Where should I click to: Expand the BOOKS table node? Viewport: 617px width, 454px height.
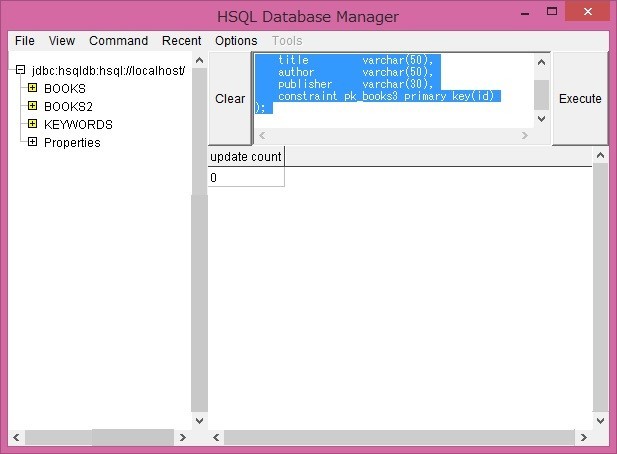(33, 88)
